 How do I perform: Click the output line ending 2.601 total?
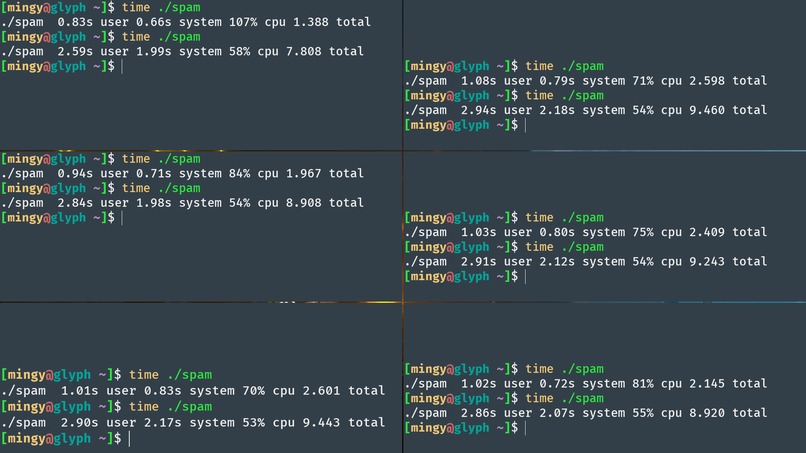click(x=193, y=391)
